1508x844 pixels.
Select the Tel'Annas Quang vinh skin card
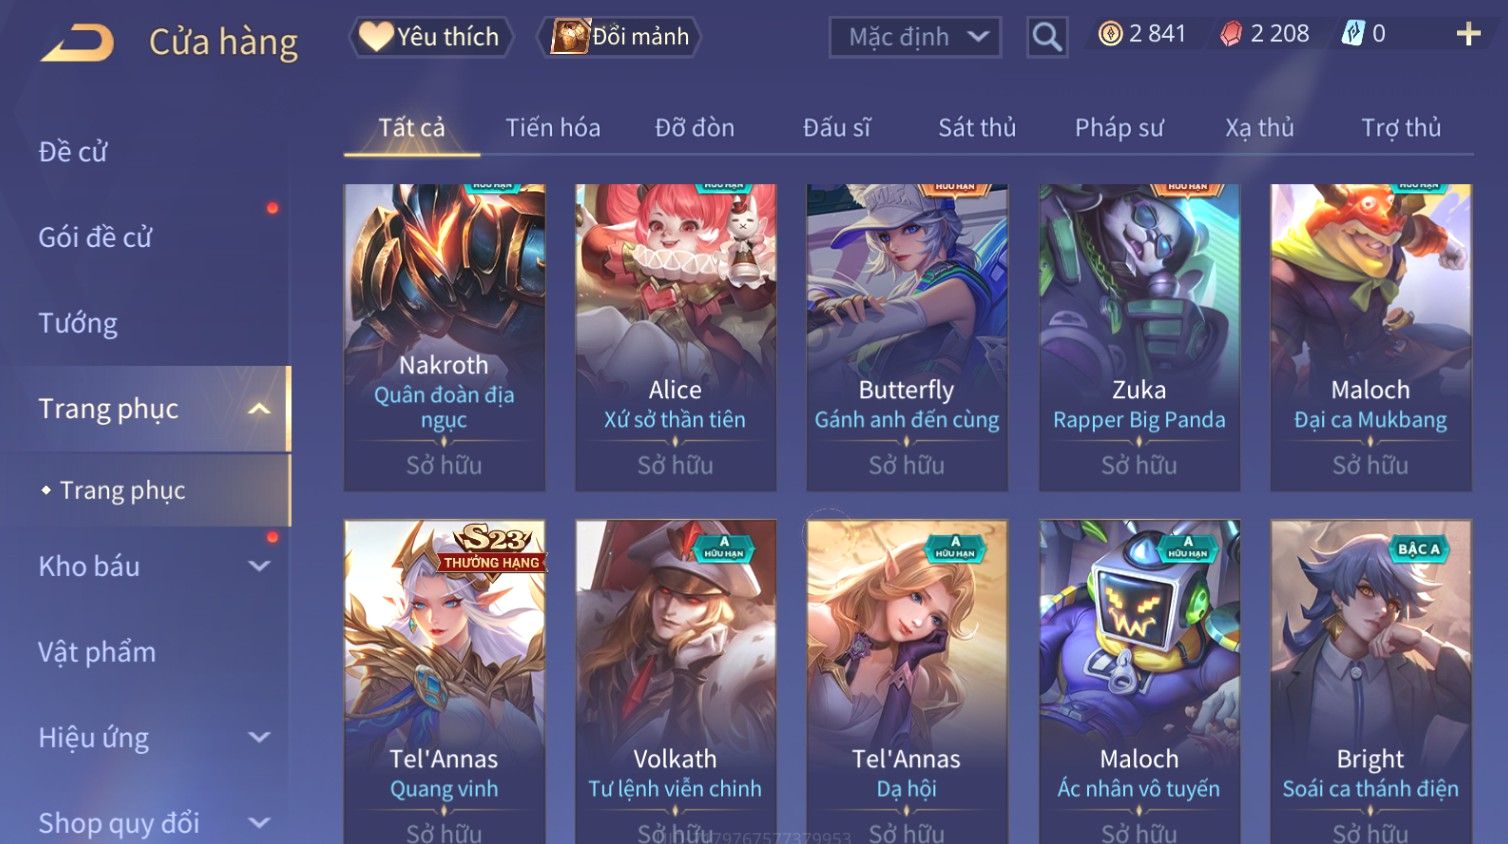pyautogui.click(x=444, y=681)
